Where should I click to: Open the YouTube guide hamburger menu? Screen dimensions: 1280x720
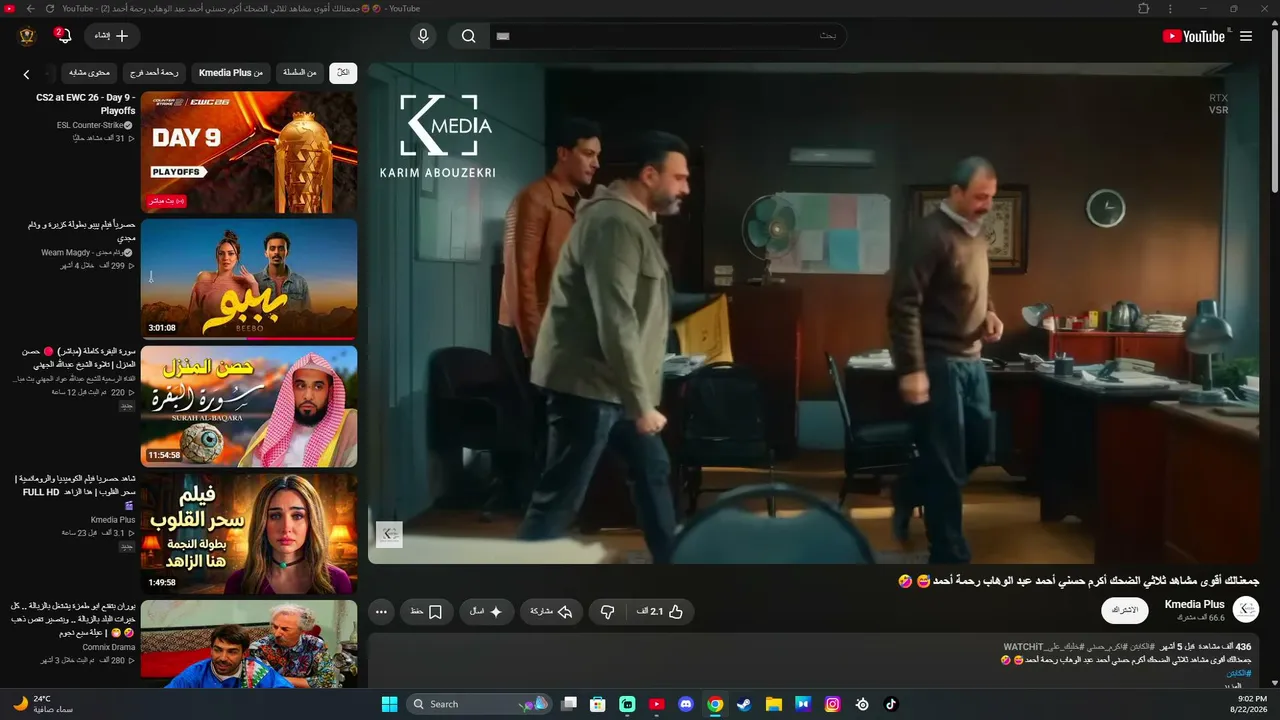point(1246,36)
